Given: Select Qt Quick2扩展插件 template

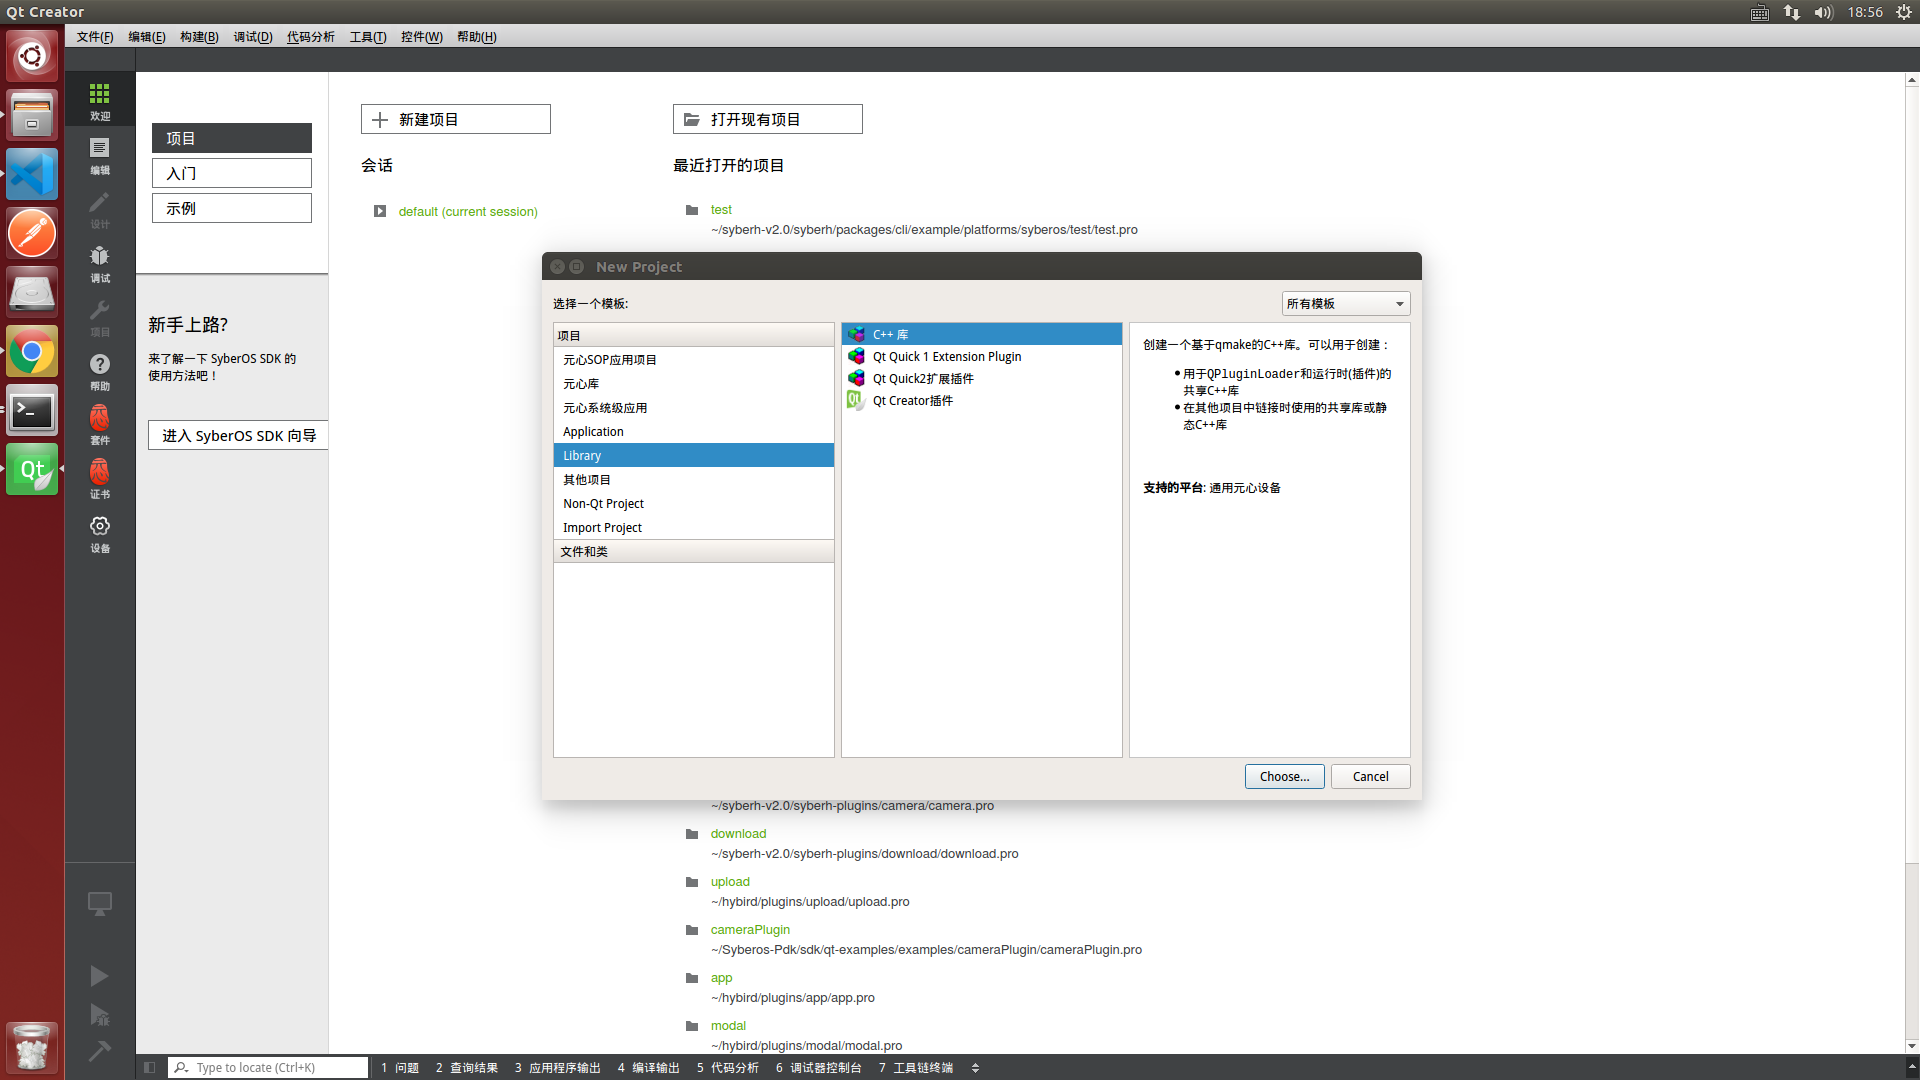Looking at the screenshot, I should (x=982, y=378).
